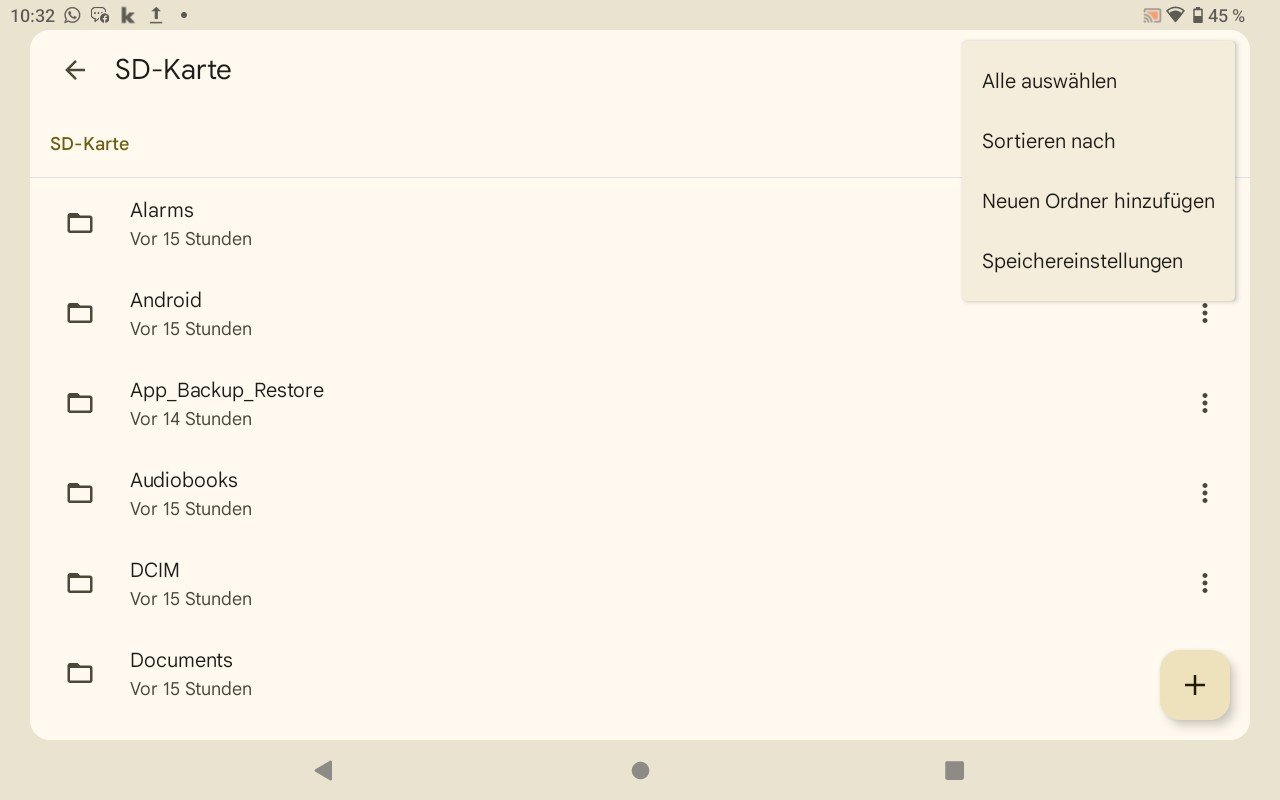Open three-dot menu for DCIM folder

point(1204,583)
